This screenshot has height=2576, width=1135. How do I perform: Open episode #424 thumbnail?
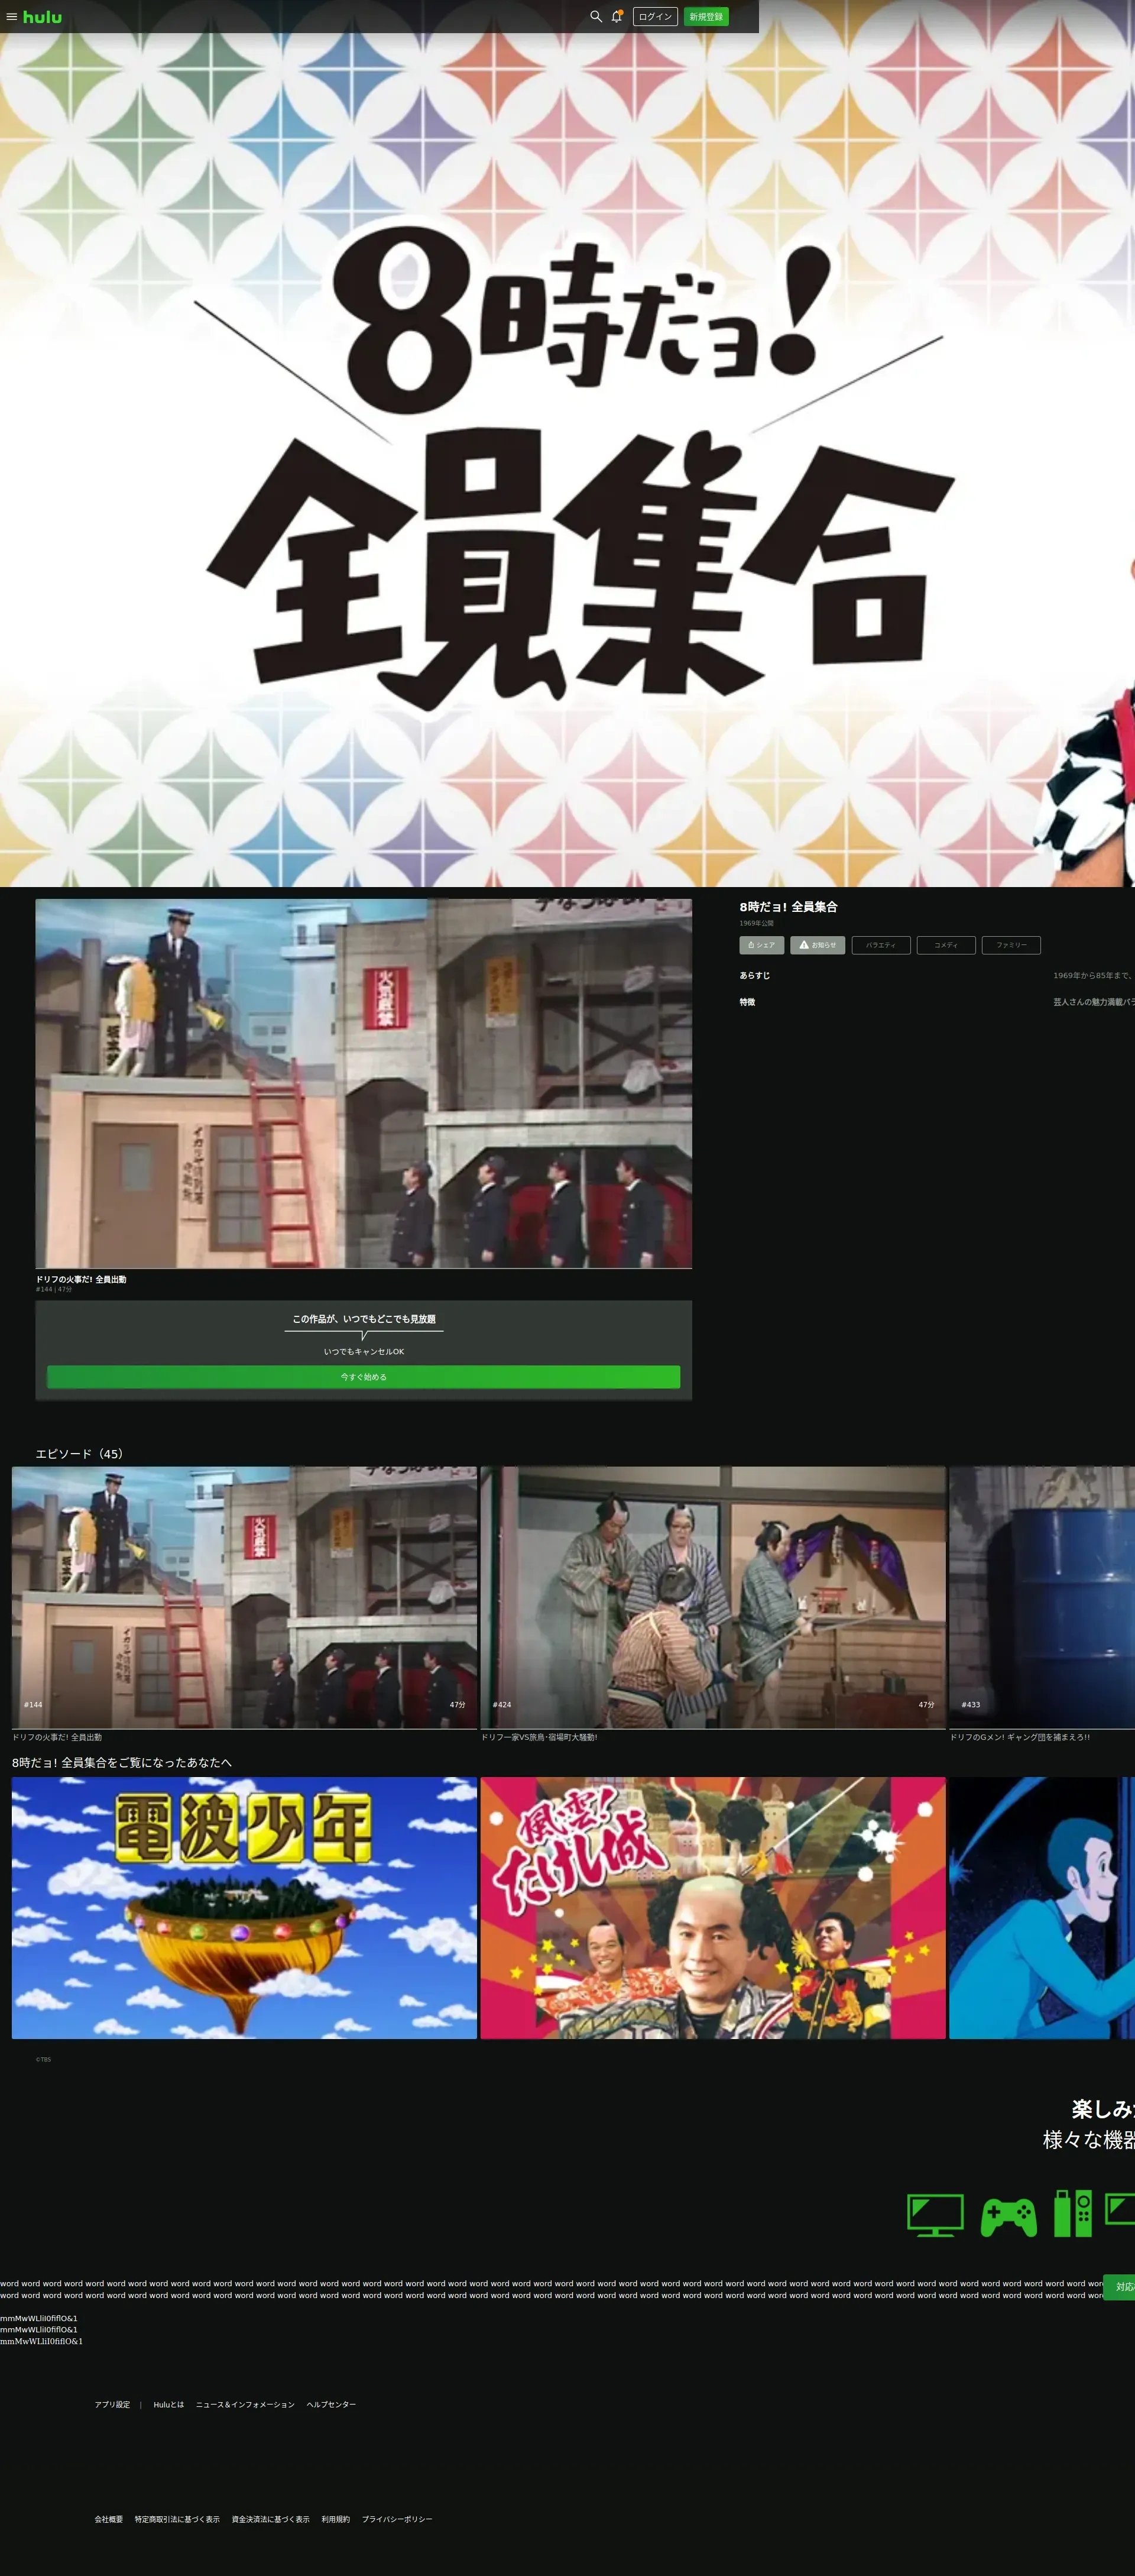[x=712, y=1597]
